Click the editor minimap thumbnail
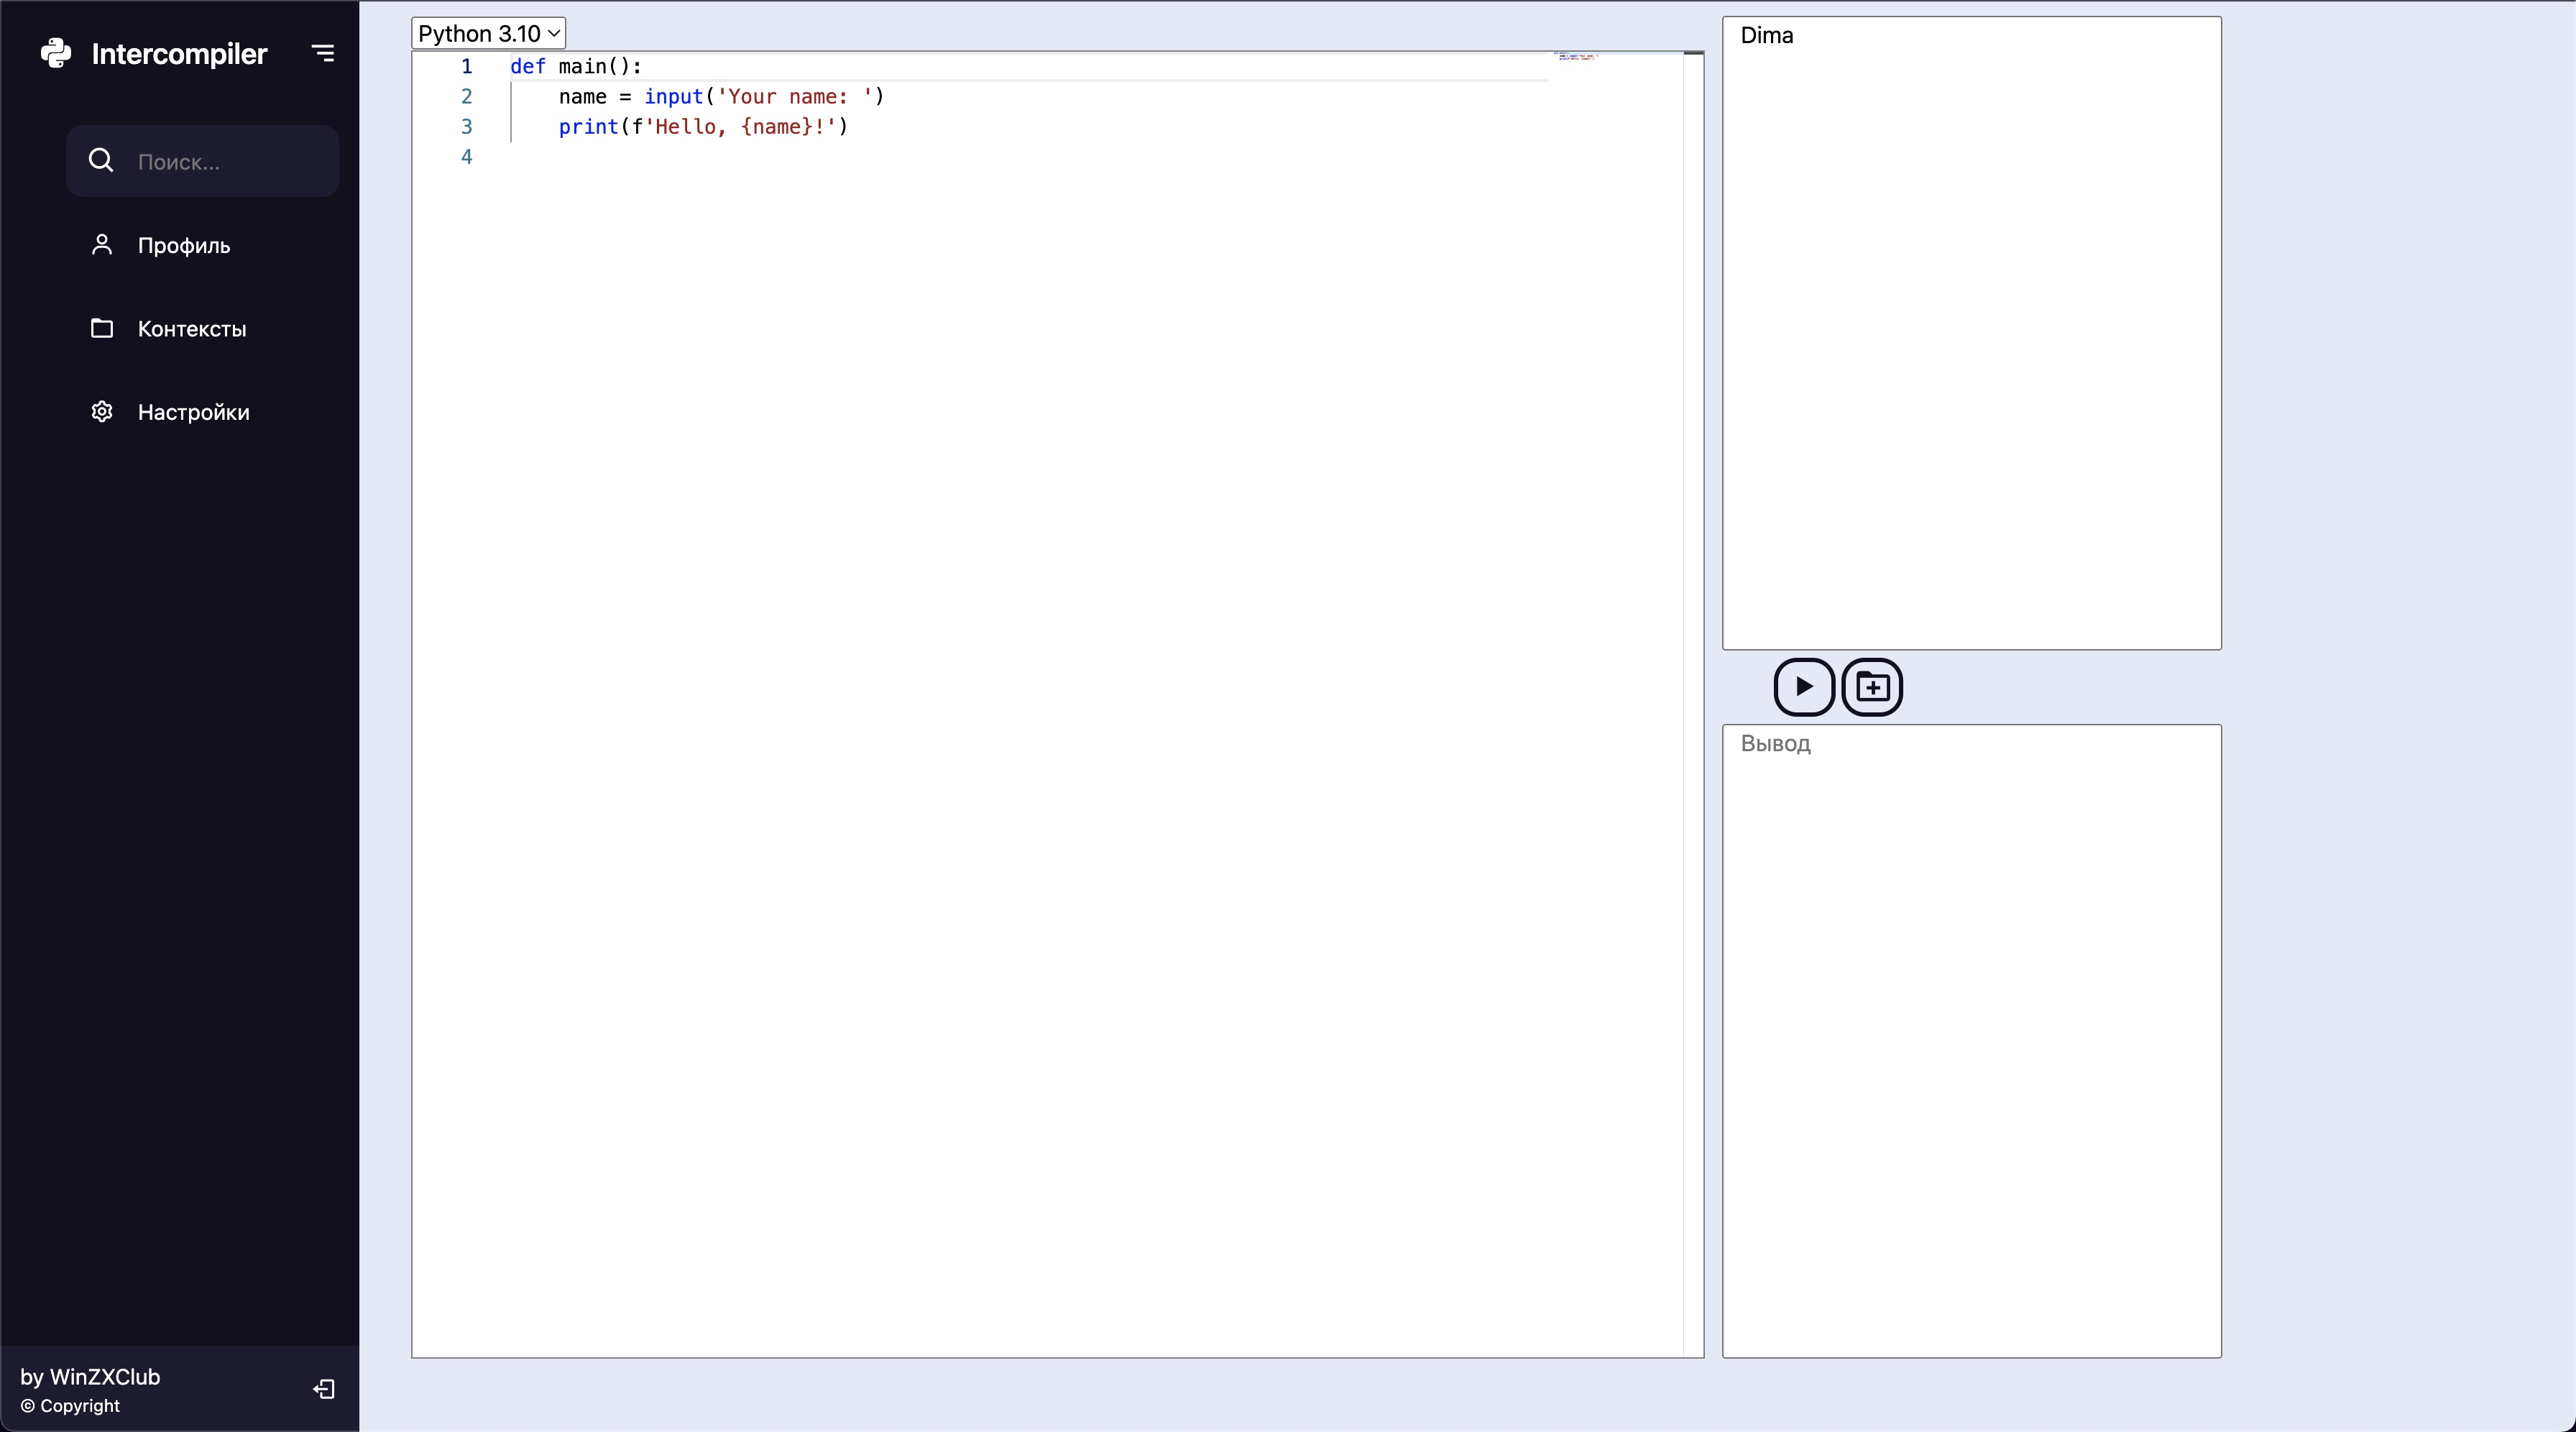This screenshot has height=1432, width=2576. (x=1578, y=57)
